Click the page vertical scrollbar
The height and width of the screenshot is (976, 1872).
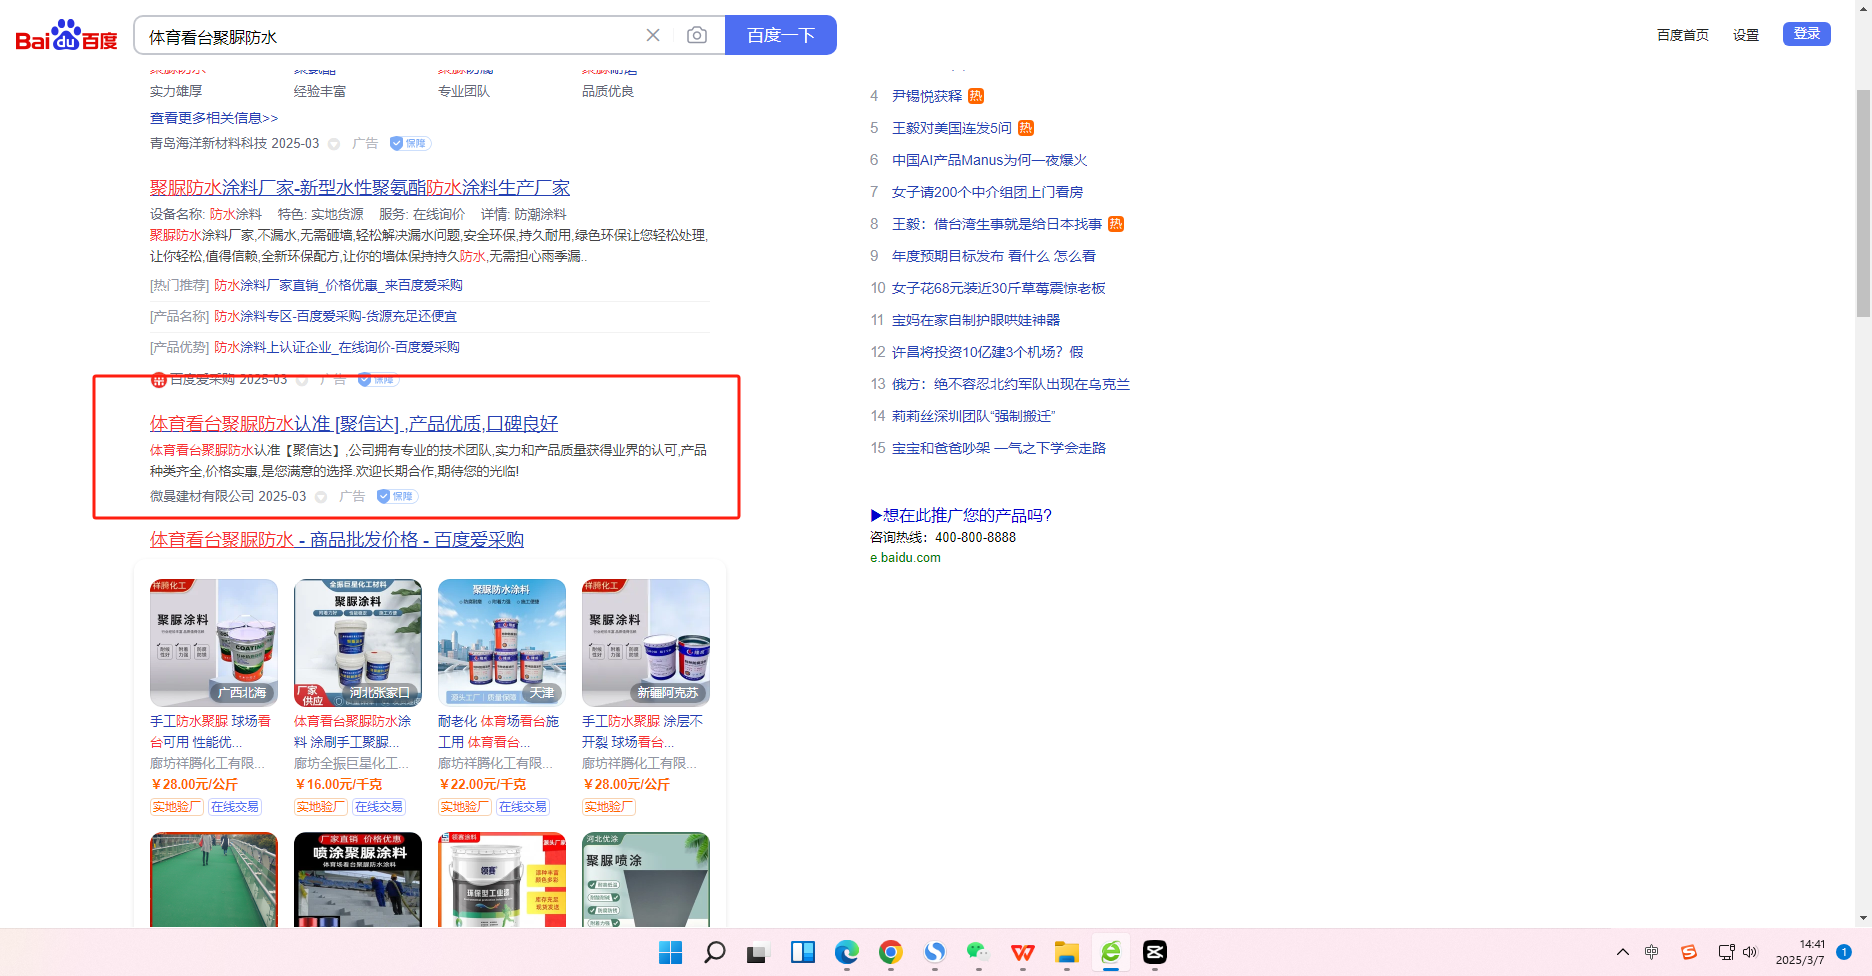pyautogui.click(x=1863, y=203)
